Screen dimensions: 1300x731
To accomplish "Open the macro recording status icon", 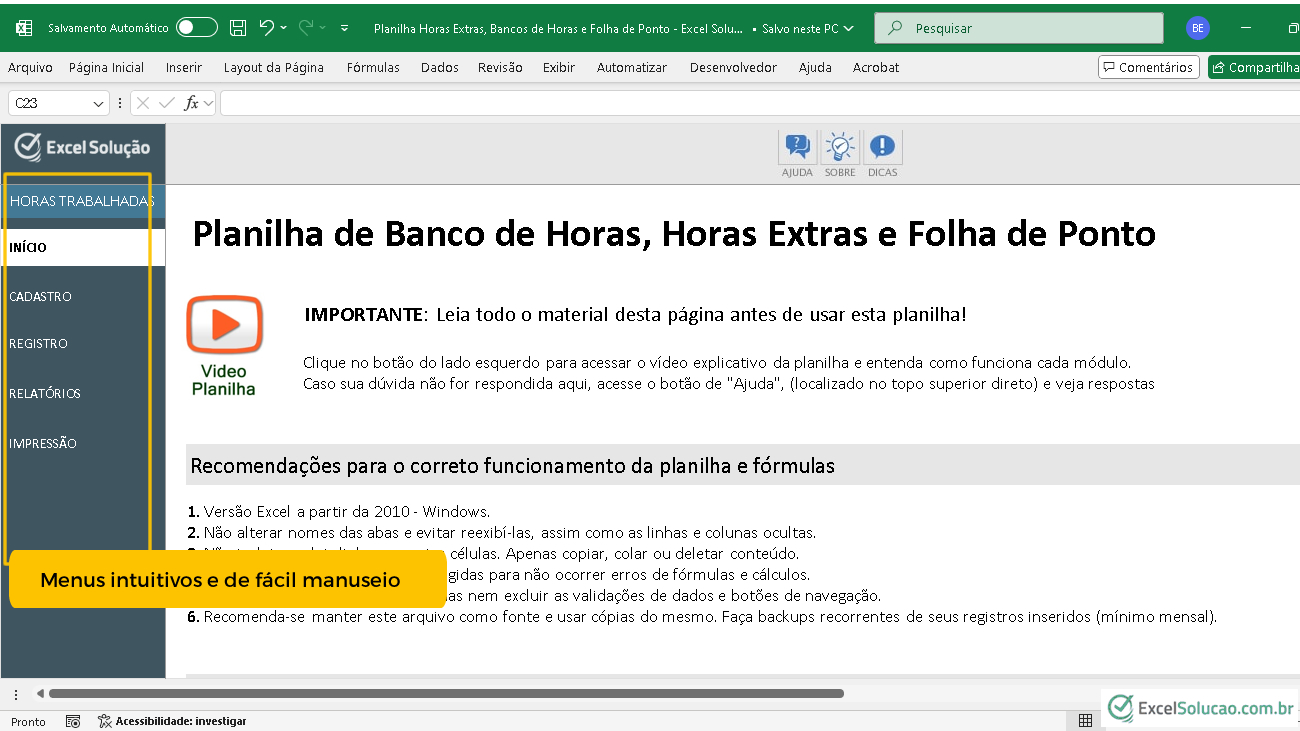I will [73, 721].
